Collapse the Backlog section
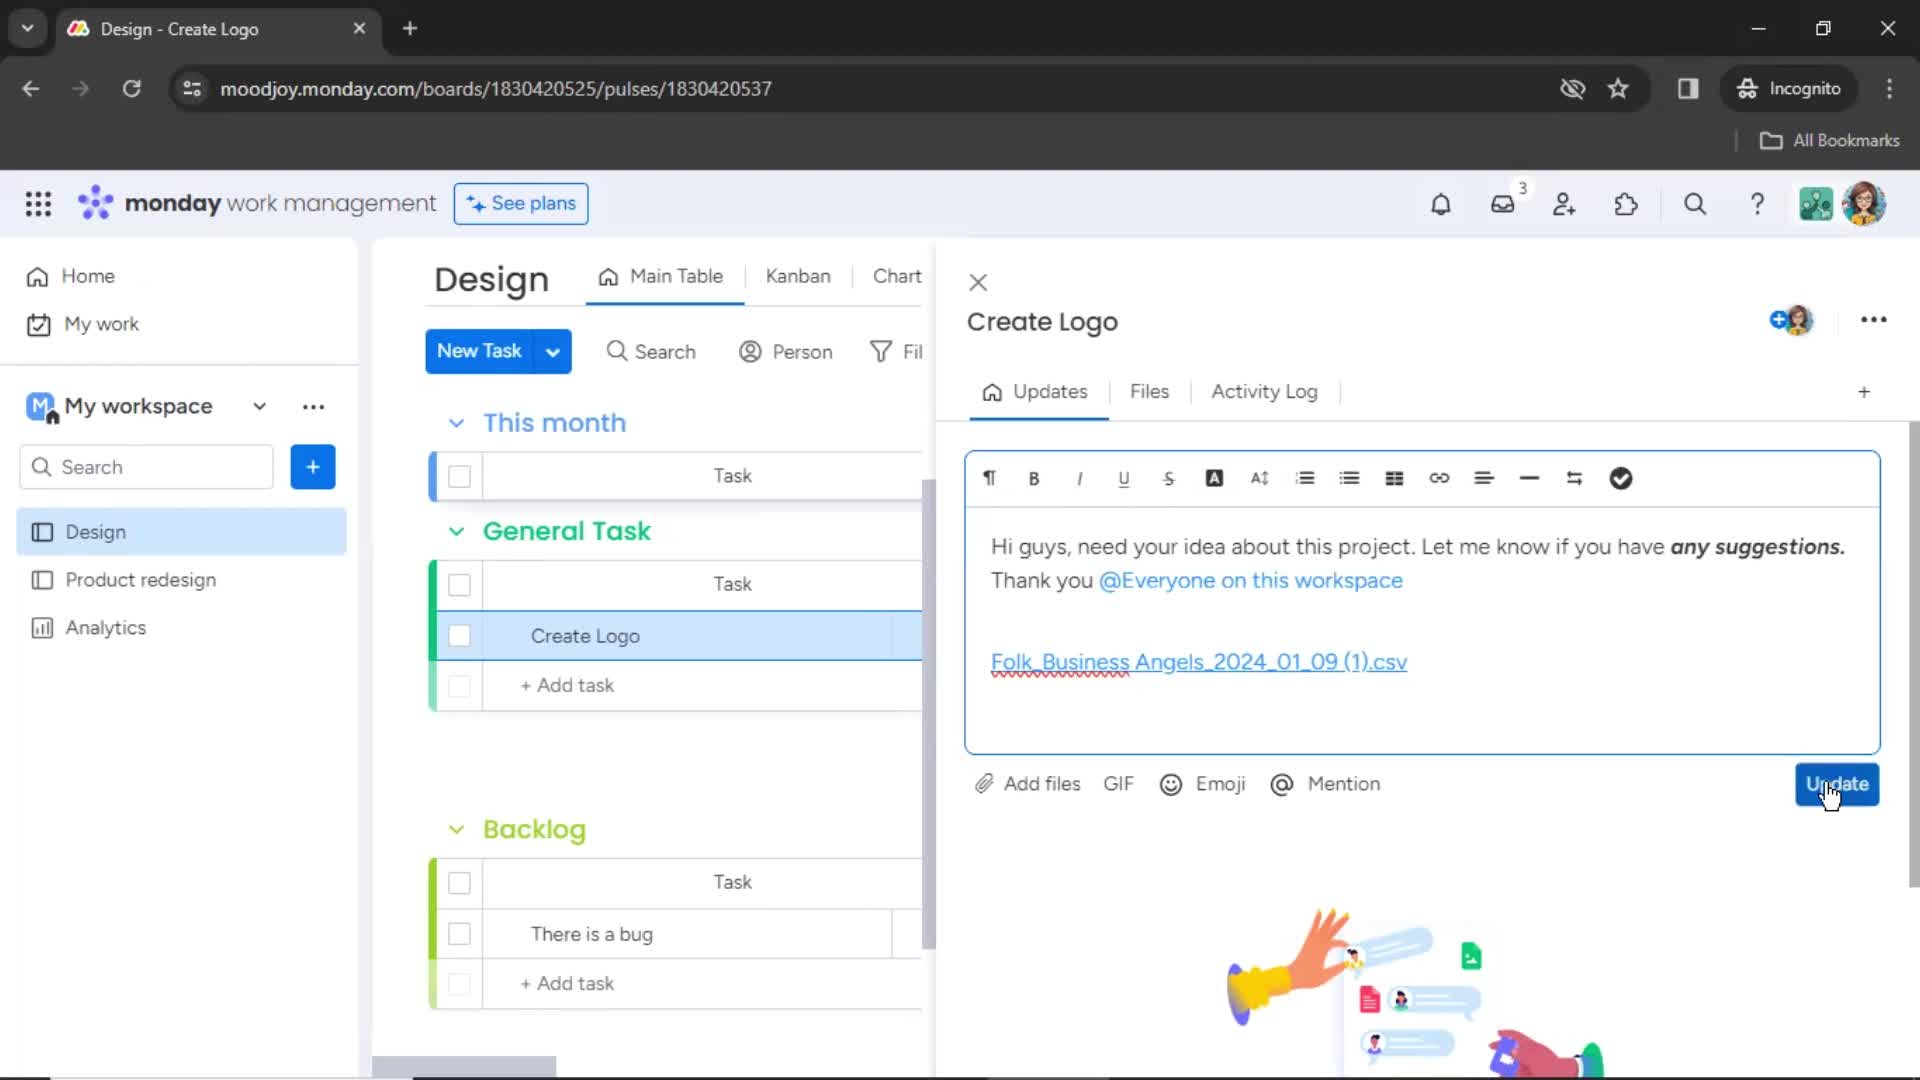Viewport: 1920px width, 1080px height. tap(458, 828)
